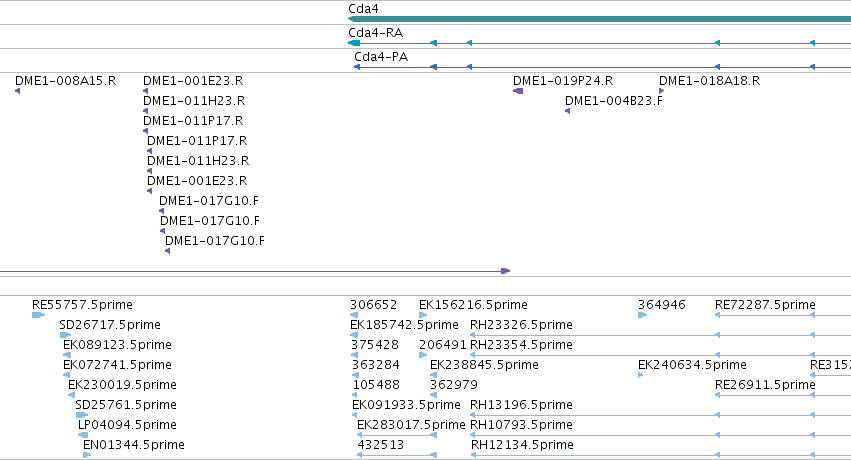Viewport: 851px width, 460px height.
Task: Select the RE72287.5prime EST label
Action: [x=765, y=305]
